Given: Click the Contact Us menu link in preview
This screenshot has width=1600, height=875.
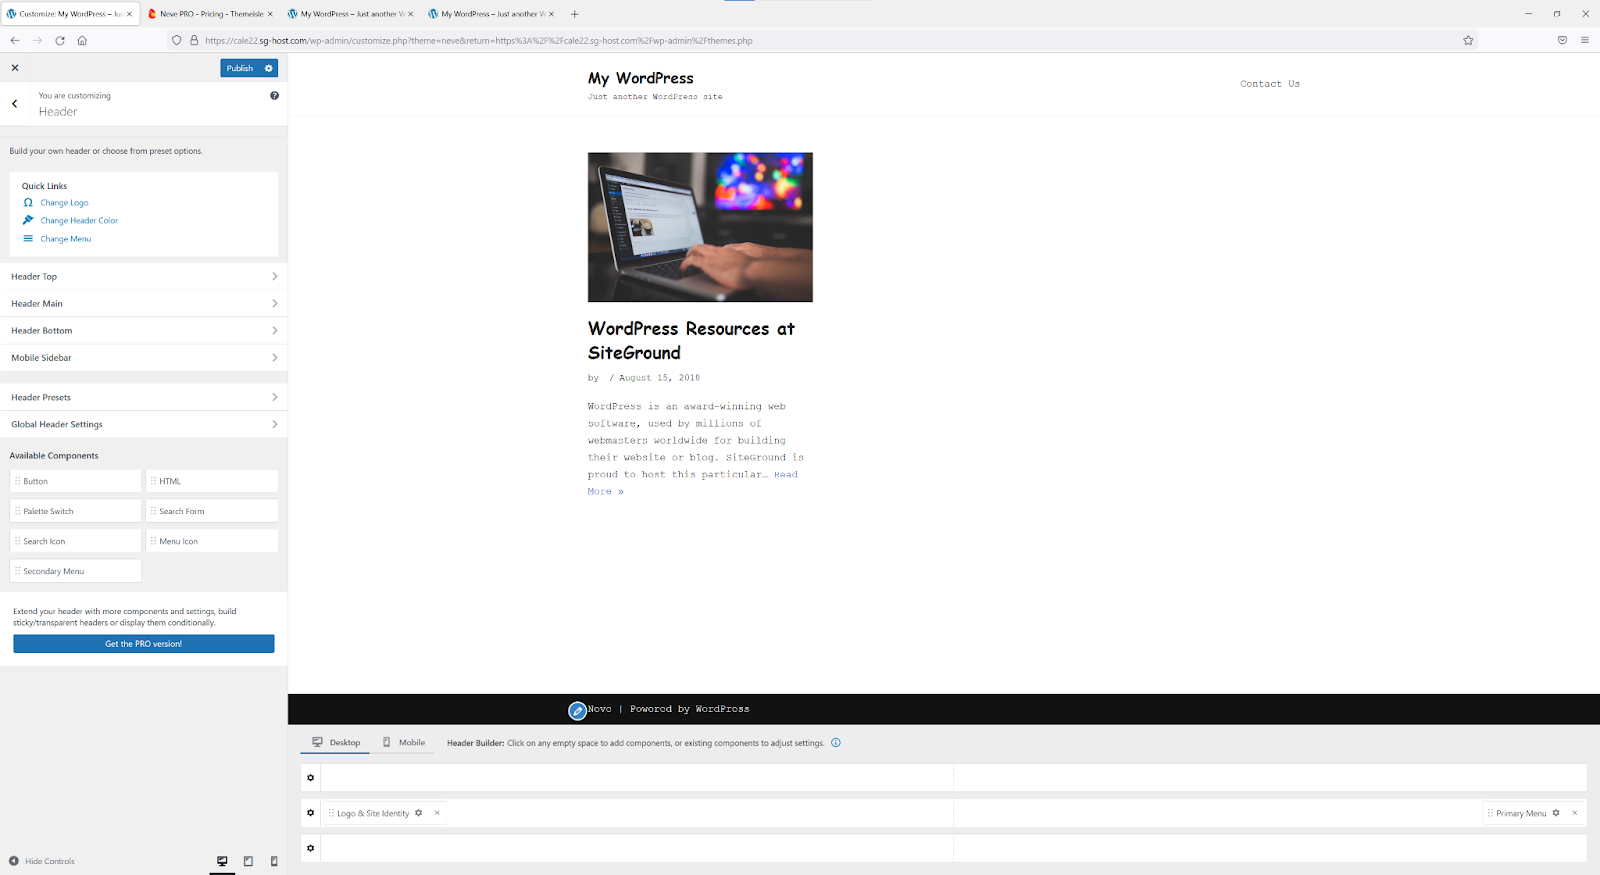Looking at the screenshot, I should pos(1270,84).
